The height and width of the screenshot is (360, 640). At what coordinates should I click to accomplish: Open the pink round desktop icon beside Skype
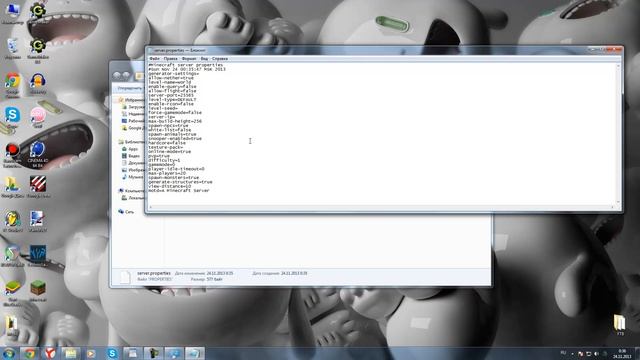pyautogui.click(x=38, y=117)
